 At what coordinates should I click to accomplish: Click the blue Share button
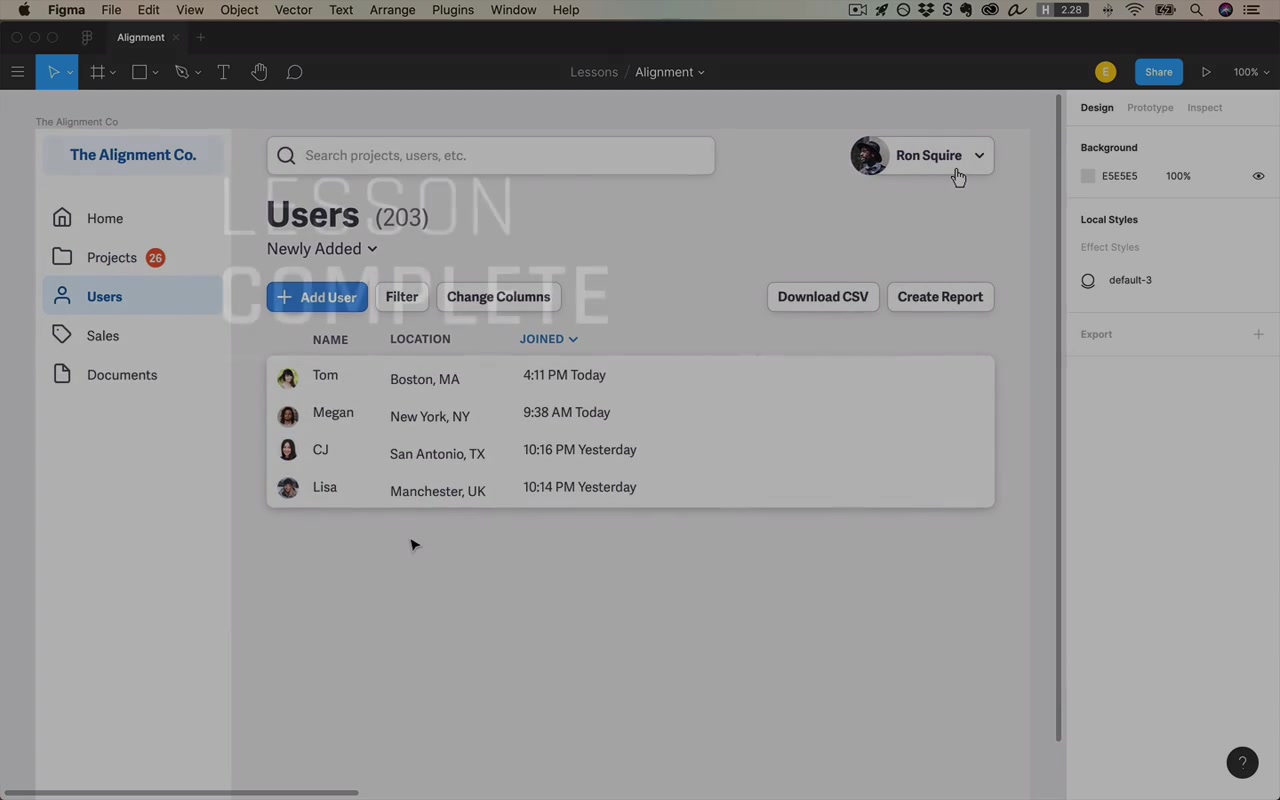coord(1159,72)
